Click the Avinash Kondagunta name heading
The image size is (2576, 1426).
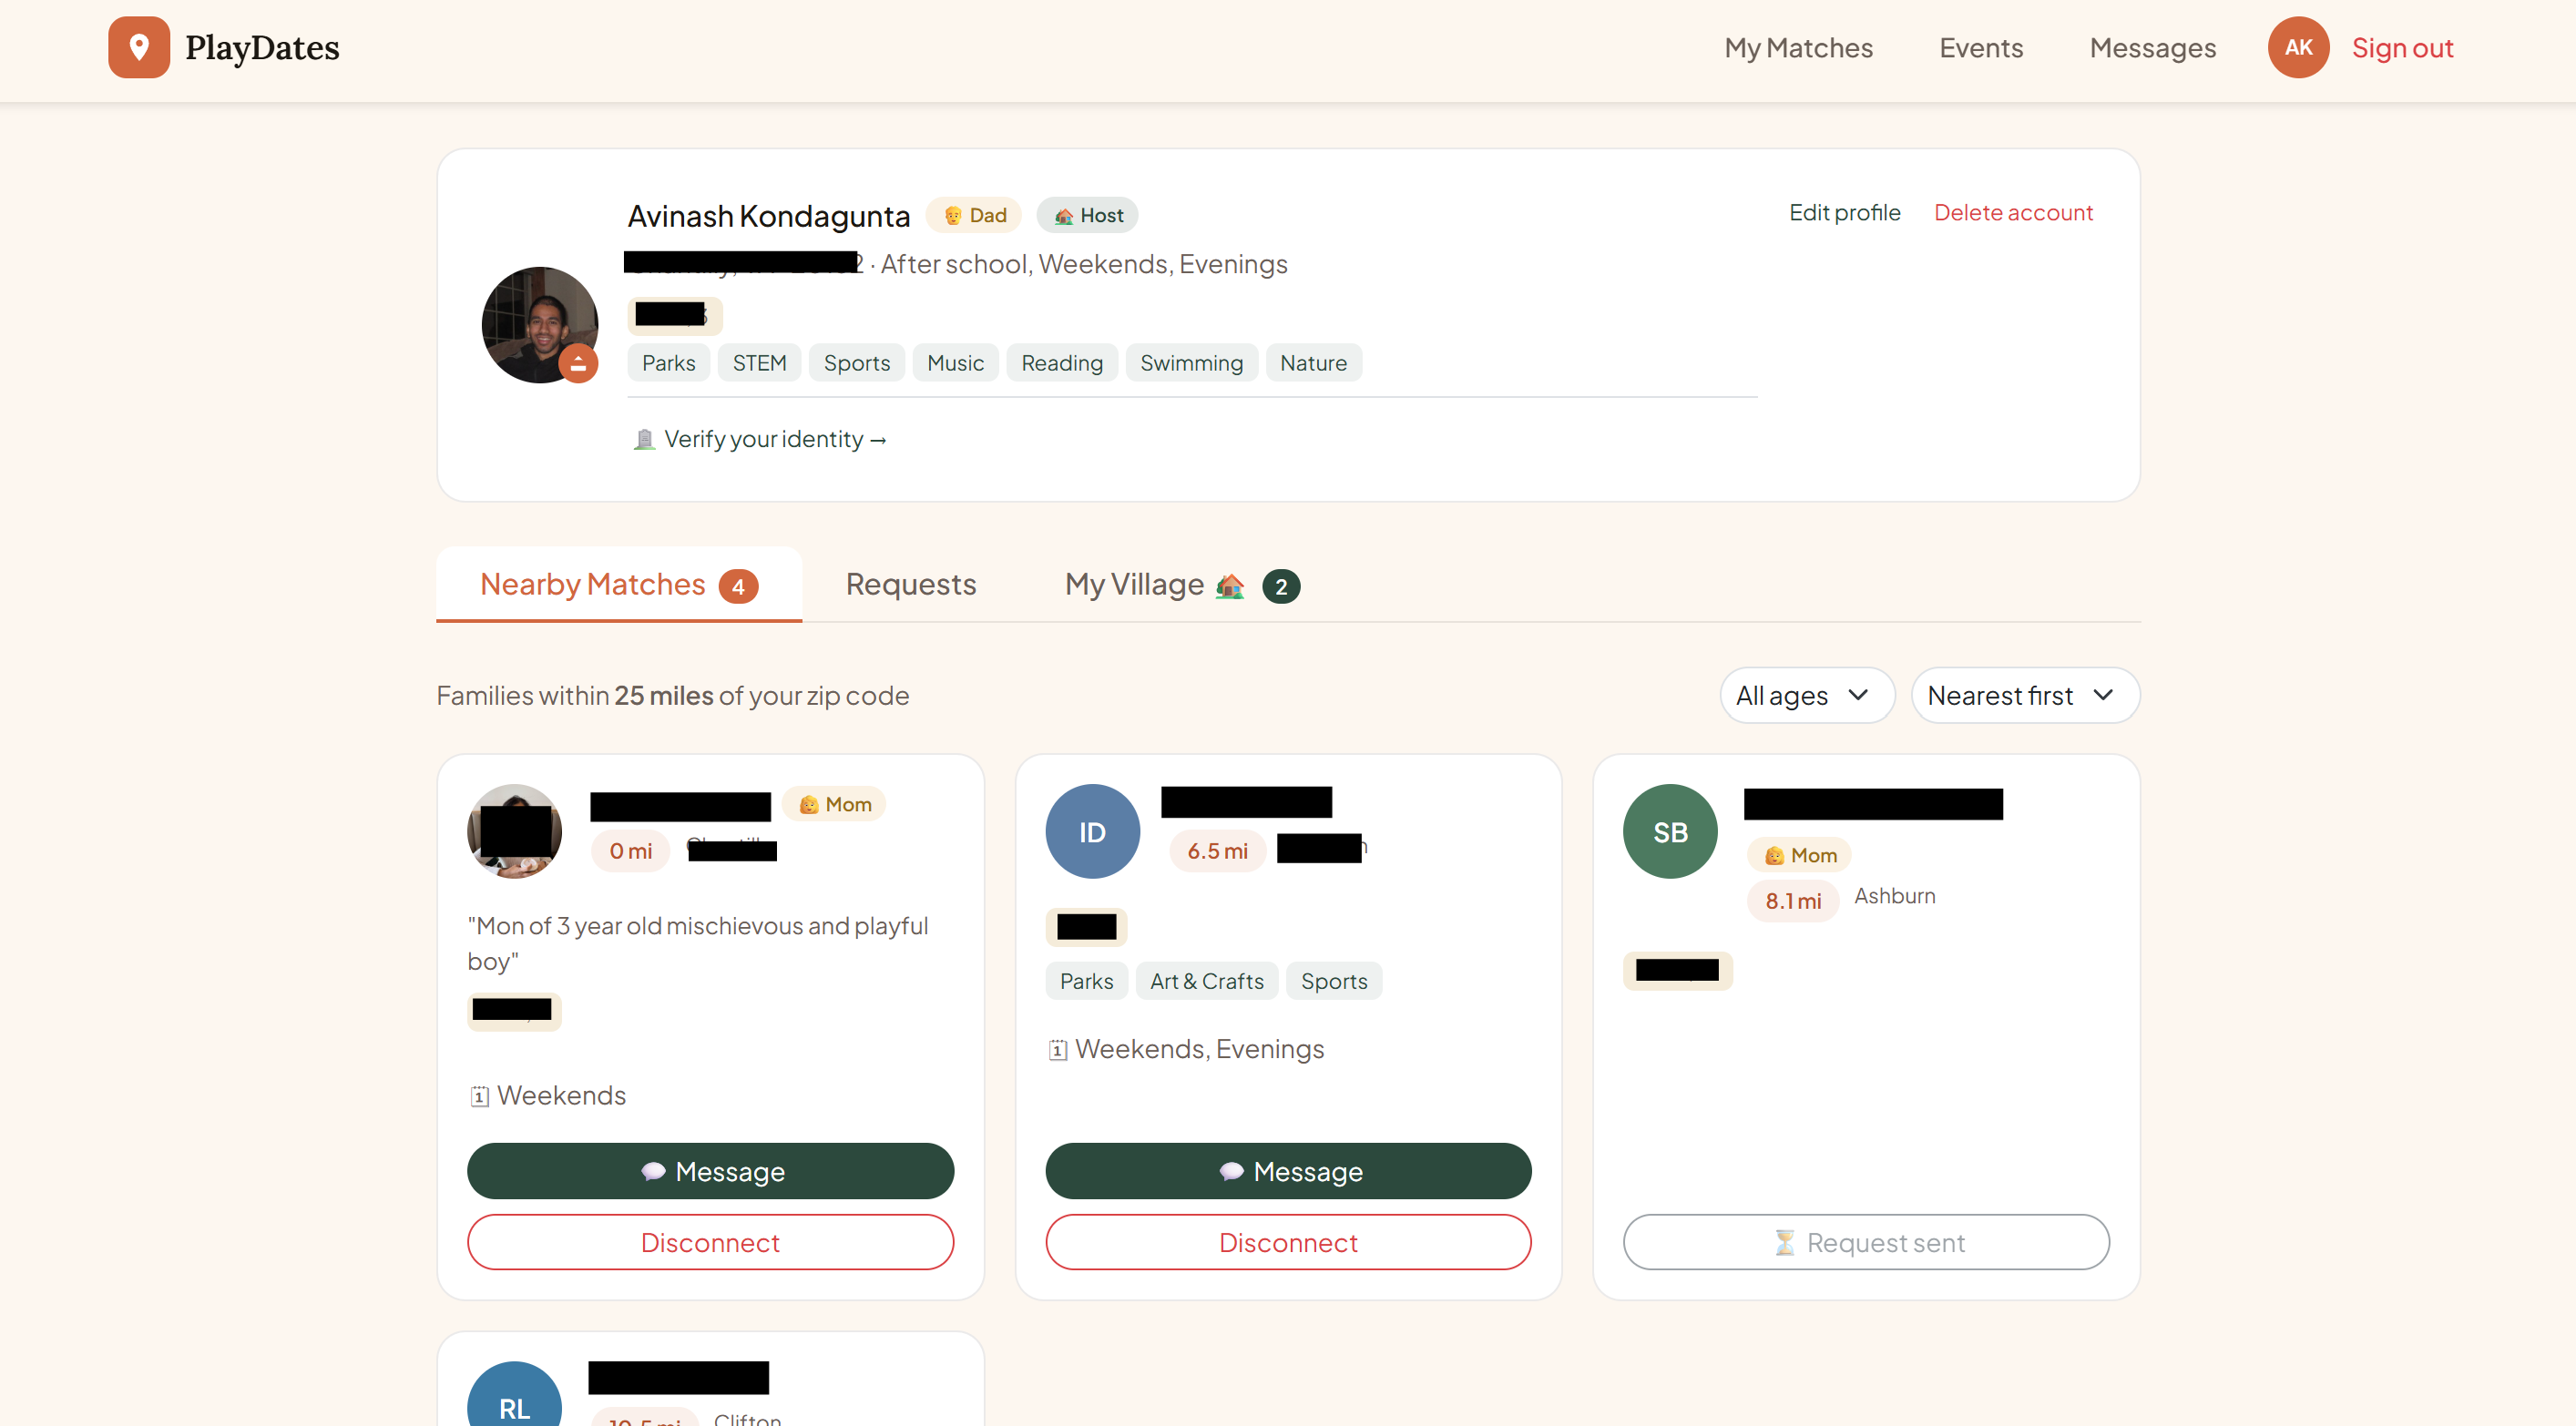click(x=768, y=216)
